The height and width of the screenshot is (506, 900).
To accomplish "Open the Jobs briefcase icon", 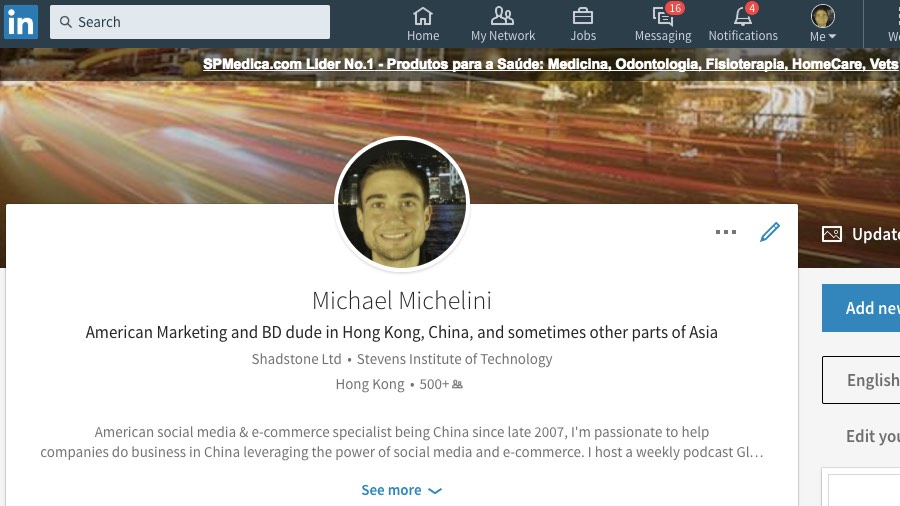I will [x=583, y=16].
